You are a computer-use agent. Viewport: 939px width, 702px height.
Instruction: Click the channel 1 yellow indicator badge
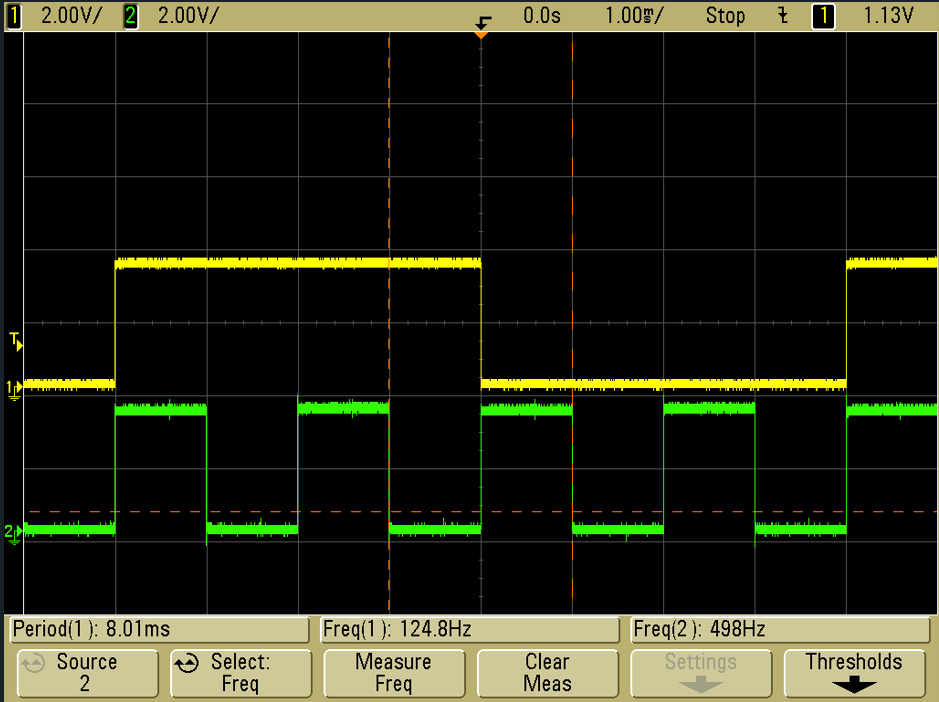(x=14, y=16)
